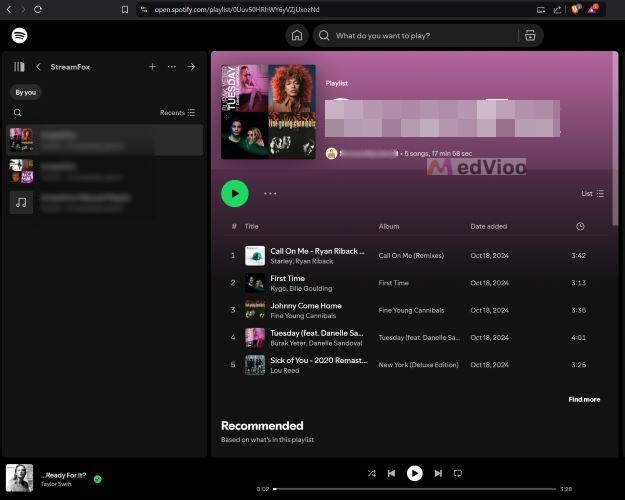This screenshot has height=500, width=625.
Task: Click the address bar URL
Action: click(x=237, y=9)
